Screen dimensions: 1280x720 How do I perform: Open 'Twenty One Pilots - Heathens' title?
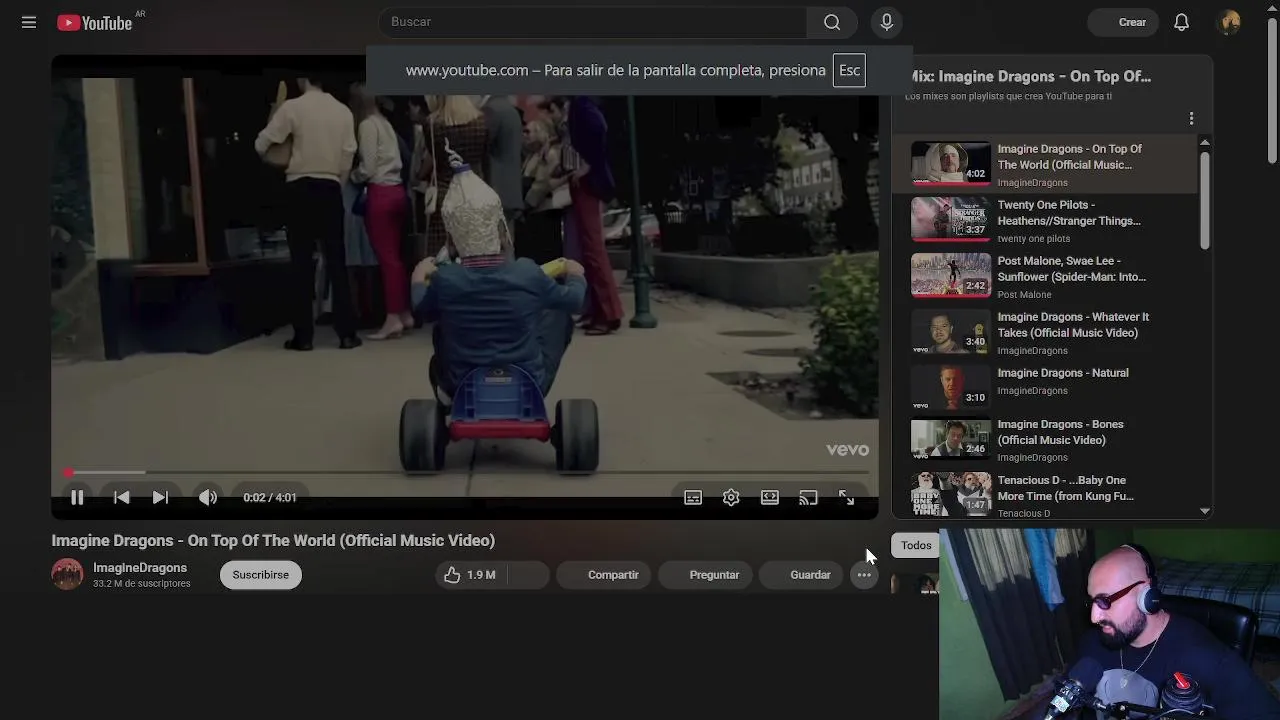click(1068, 213)
